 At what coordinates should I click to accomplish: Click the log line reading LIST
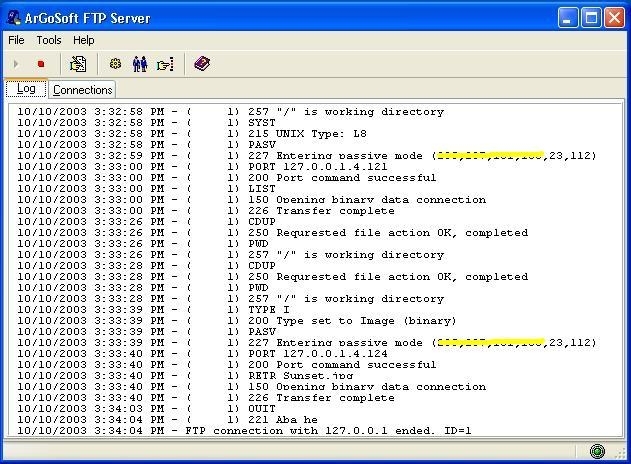pyautogui.click(x=146, y=189)
